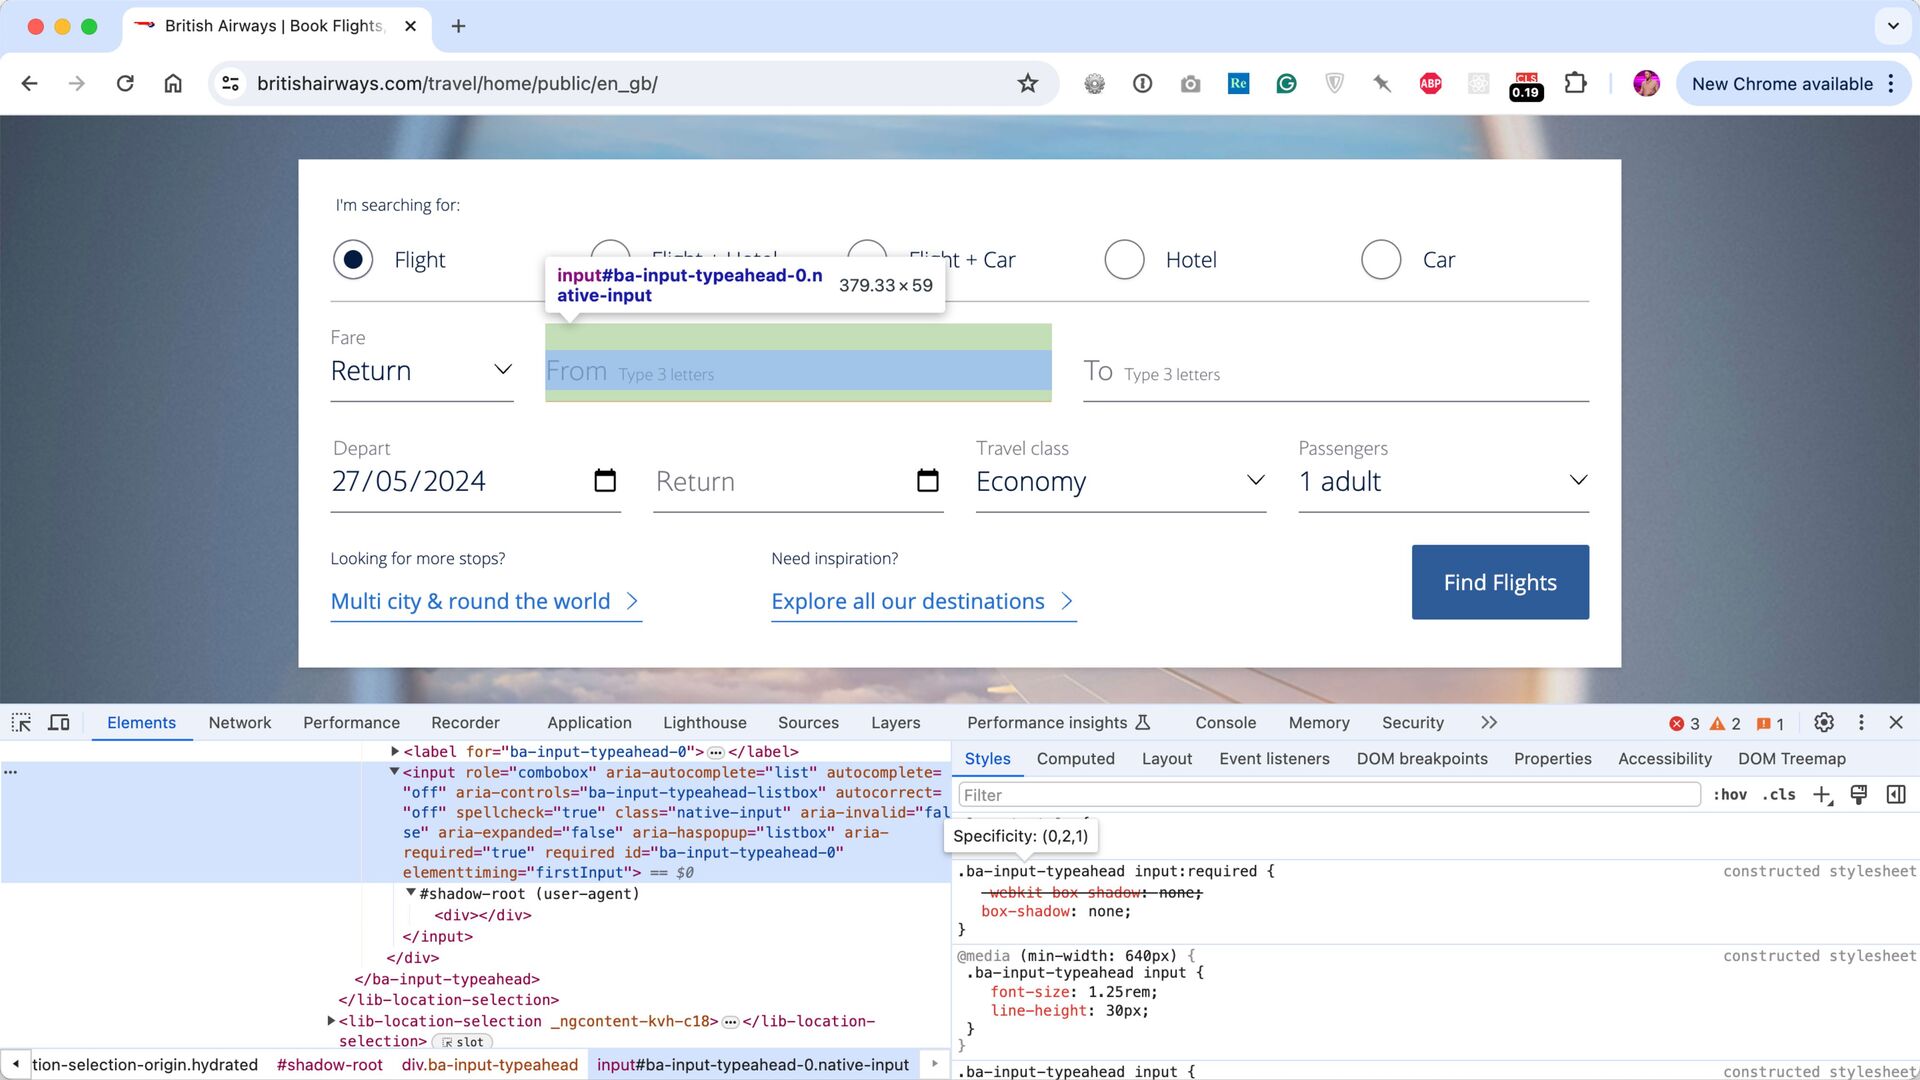Open the Fare Return dropdown
This screenshot has height=1080, width=1920.
422,371
